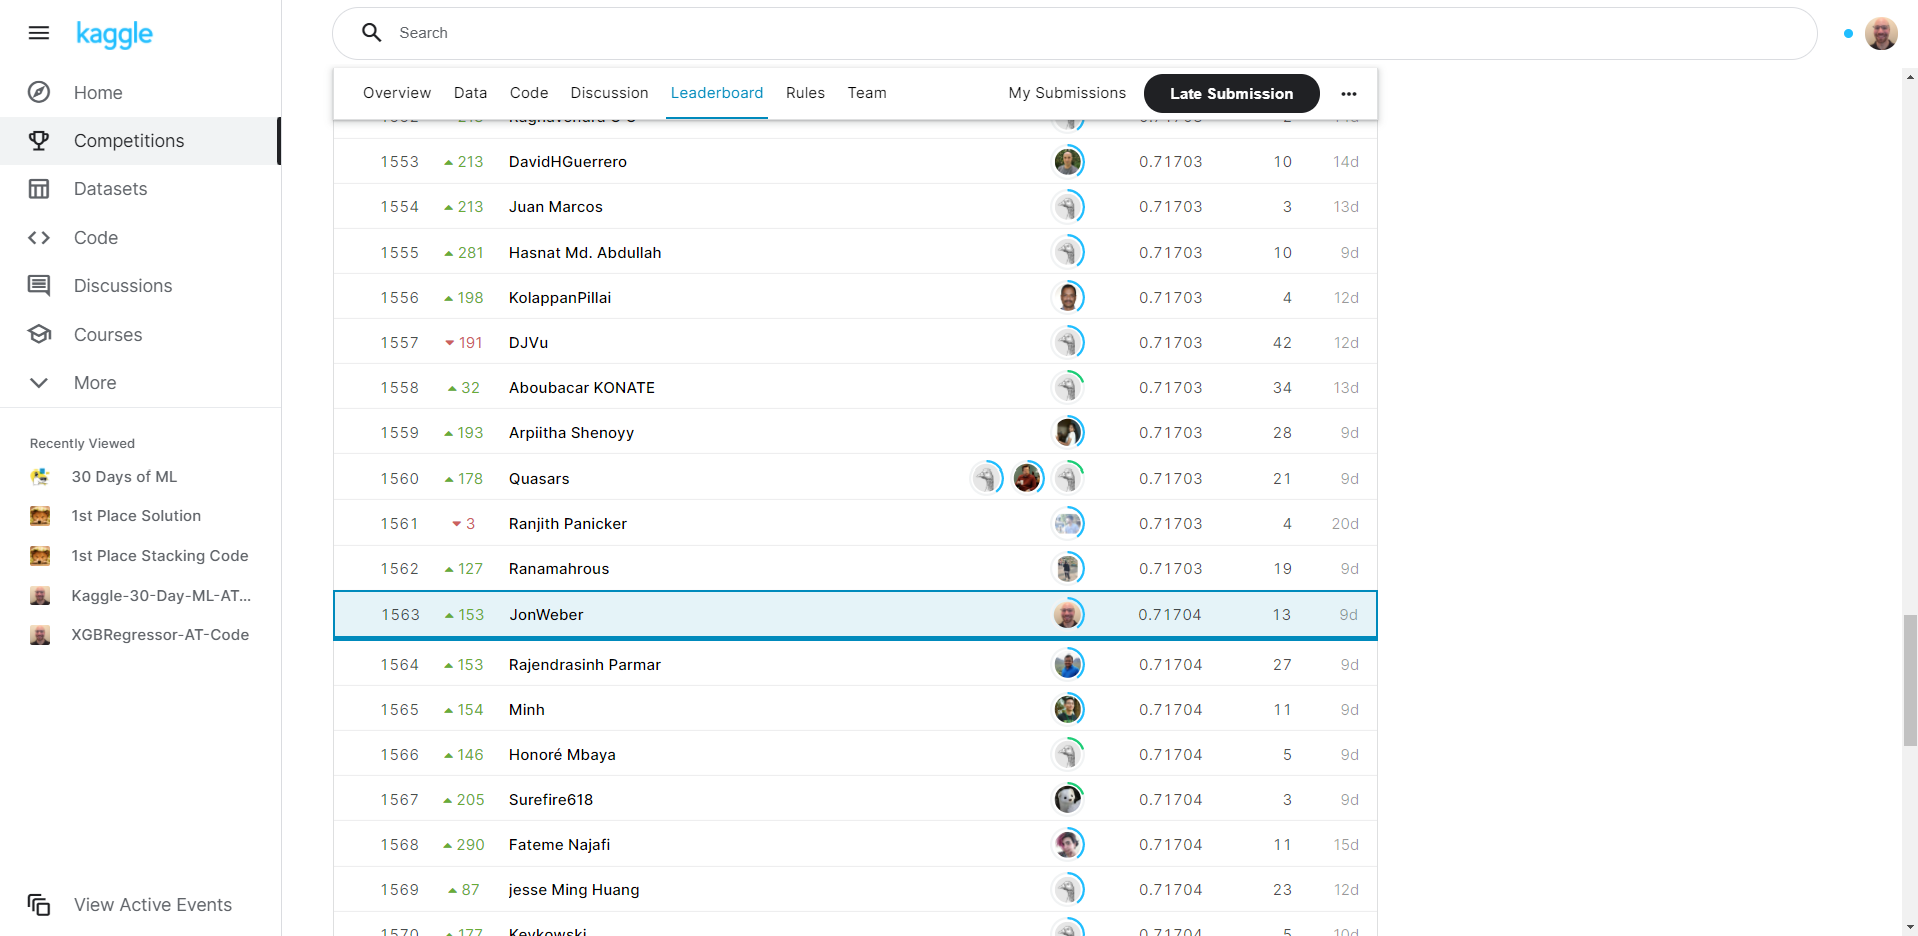The height and width of the screenshot is (936, 1918).
Task: Go to Home in sidebar
Action: pyautogui.click(x=98, y=93)
